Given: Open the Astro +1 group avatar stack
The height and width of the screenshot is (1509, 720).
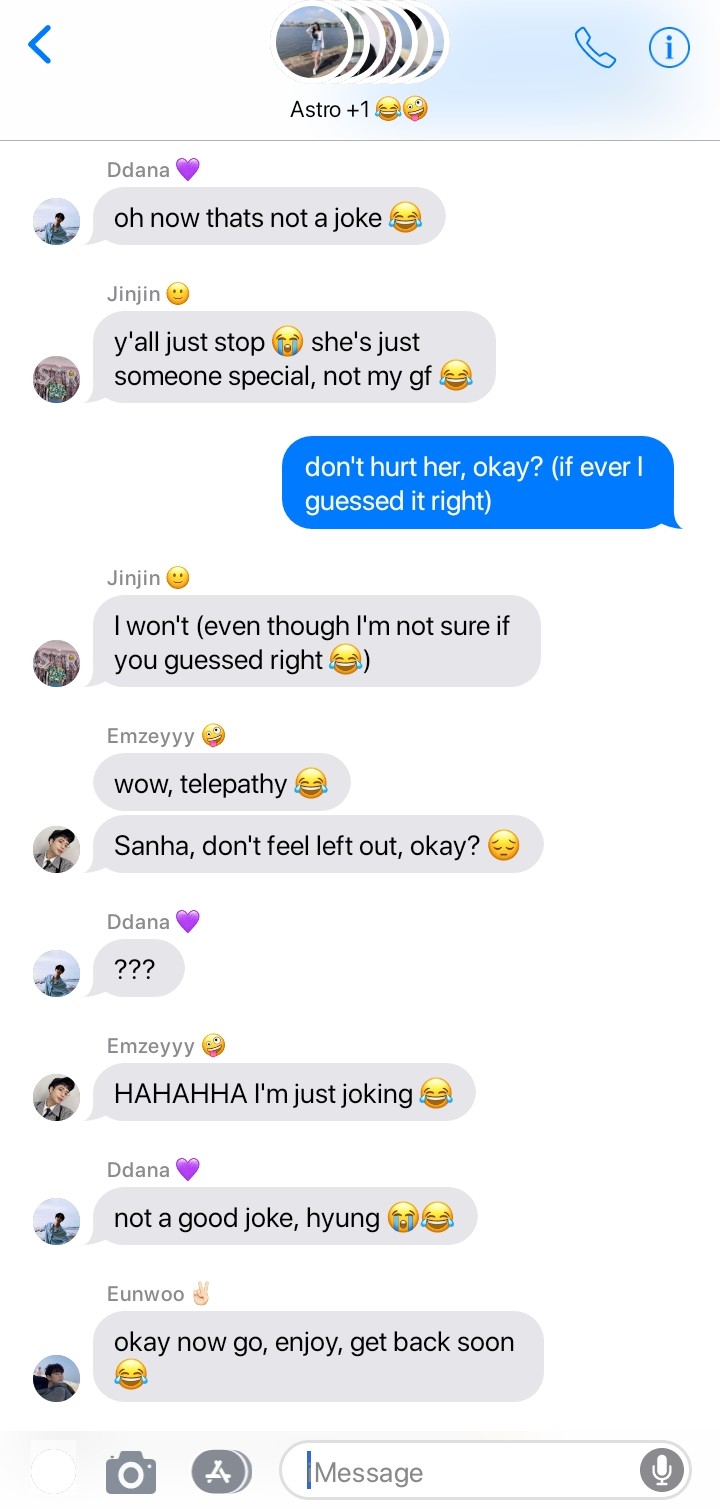Looking at the screenshot, I should (360, 42).
